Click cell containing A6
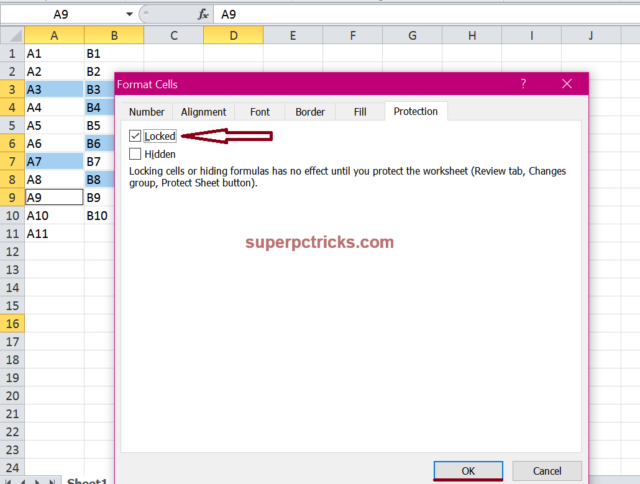The image size is (640, 484). coord(54,144)
